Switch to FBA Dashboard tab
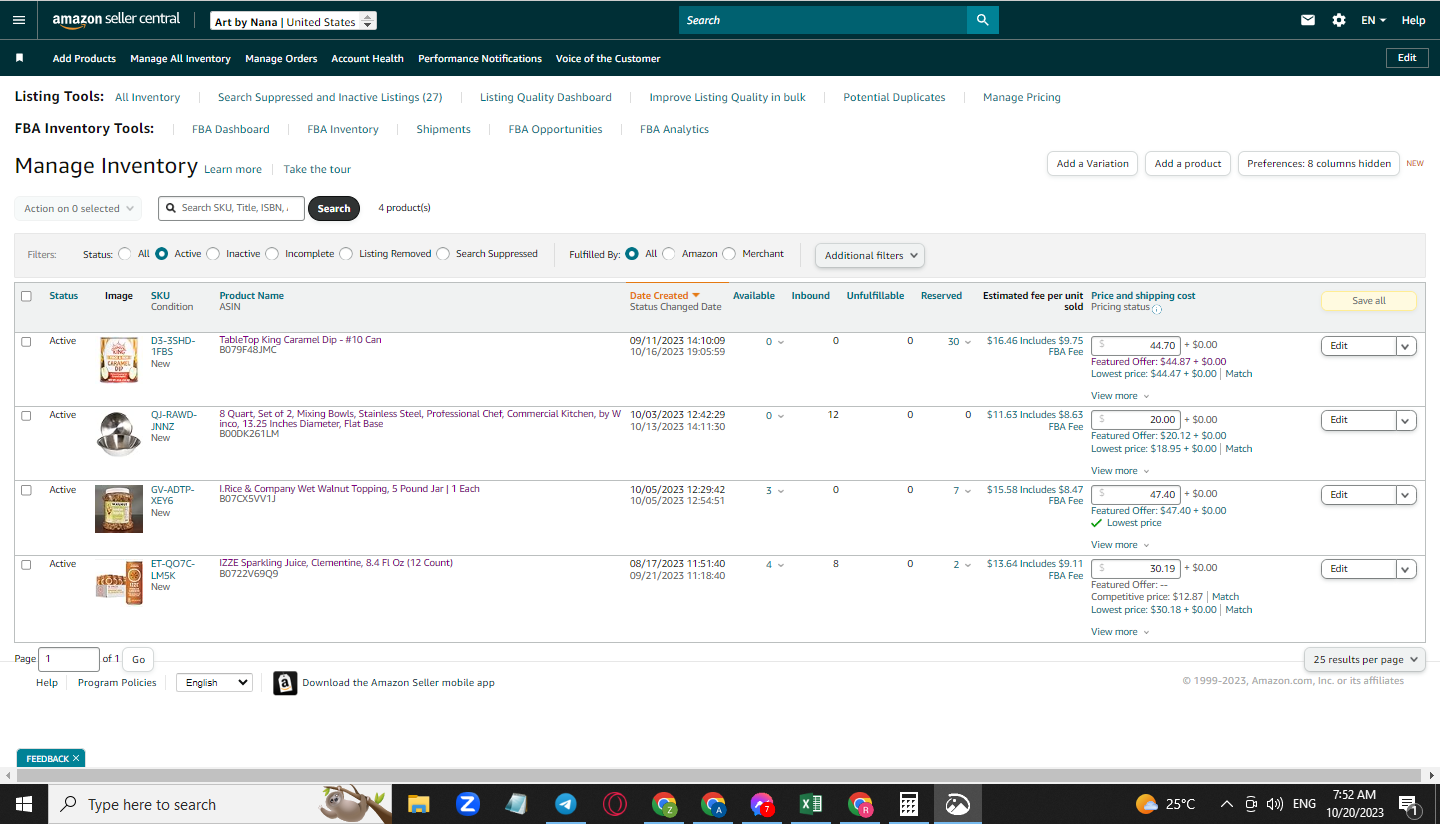This screenshot has width=1440, height=824. point(231,129)
